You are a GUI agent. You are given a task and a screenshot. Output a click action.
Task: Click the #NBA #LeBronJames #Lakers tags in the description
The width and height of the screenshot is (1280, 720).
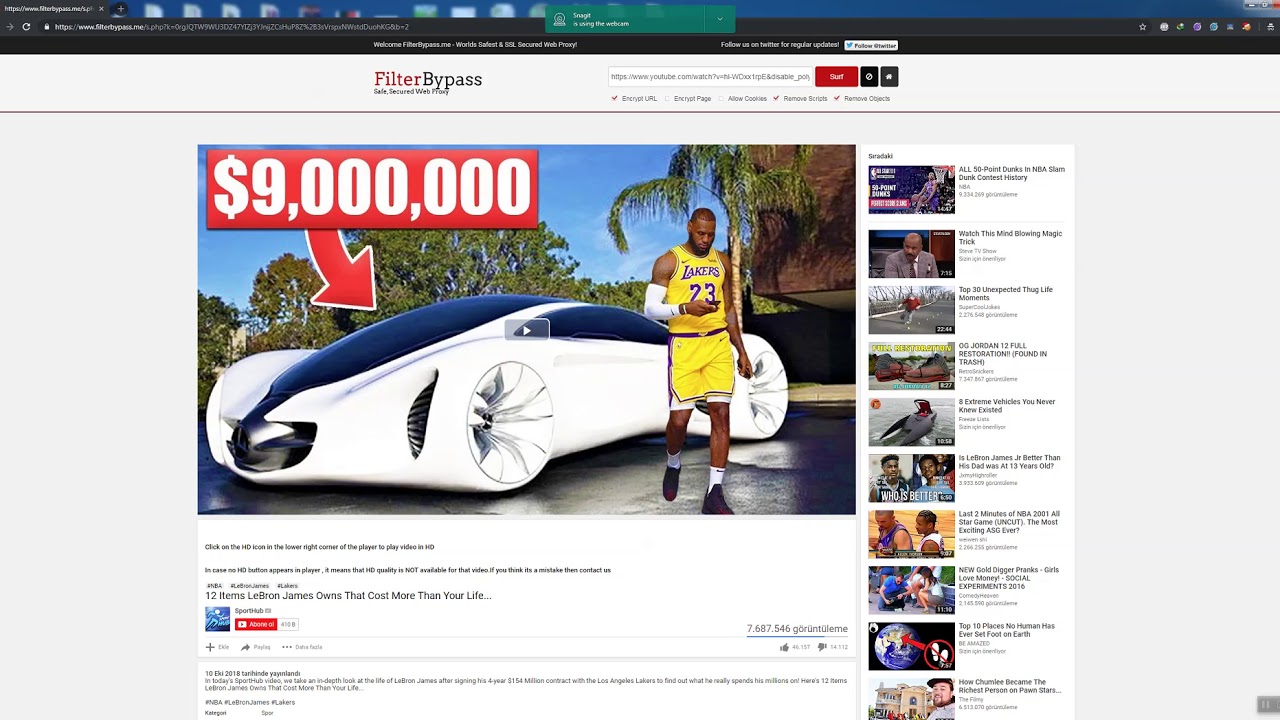(250, 702)
